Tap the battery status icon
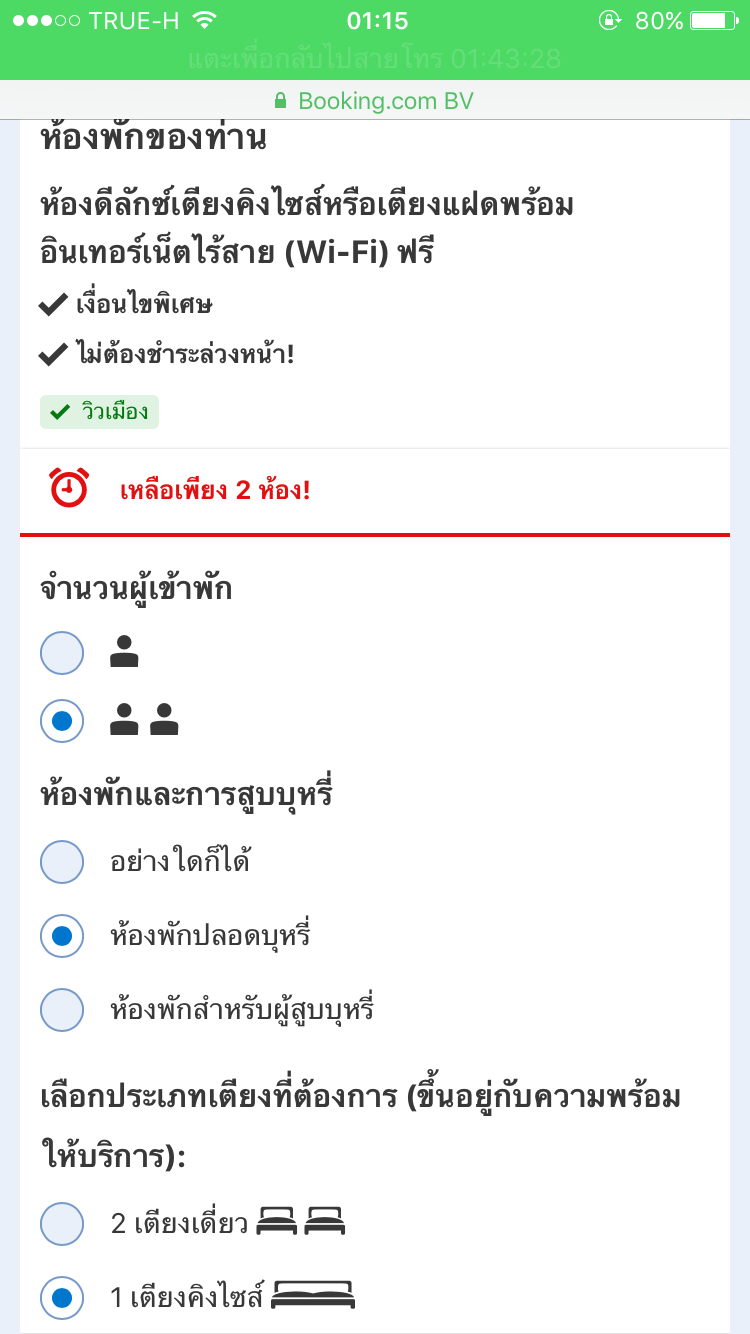The image size is (750, 1334). pos(713,21)
